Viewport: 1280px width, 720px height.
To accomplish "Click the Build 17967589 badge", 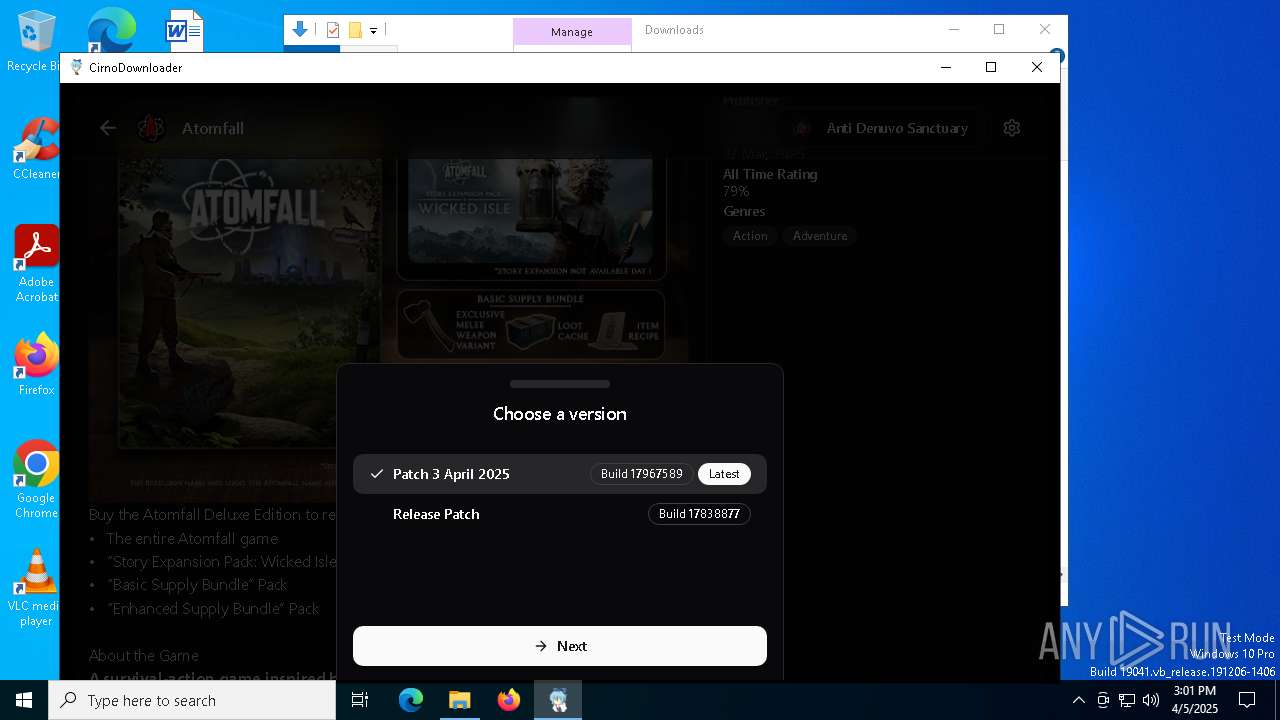I will point(641,474).
